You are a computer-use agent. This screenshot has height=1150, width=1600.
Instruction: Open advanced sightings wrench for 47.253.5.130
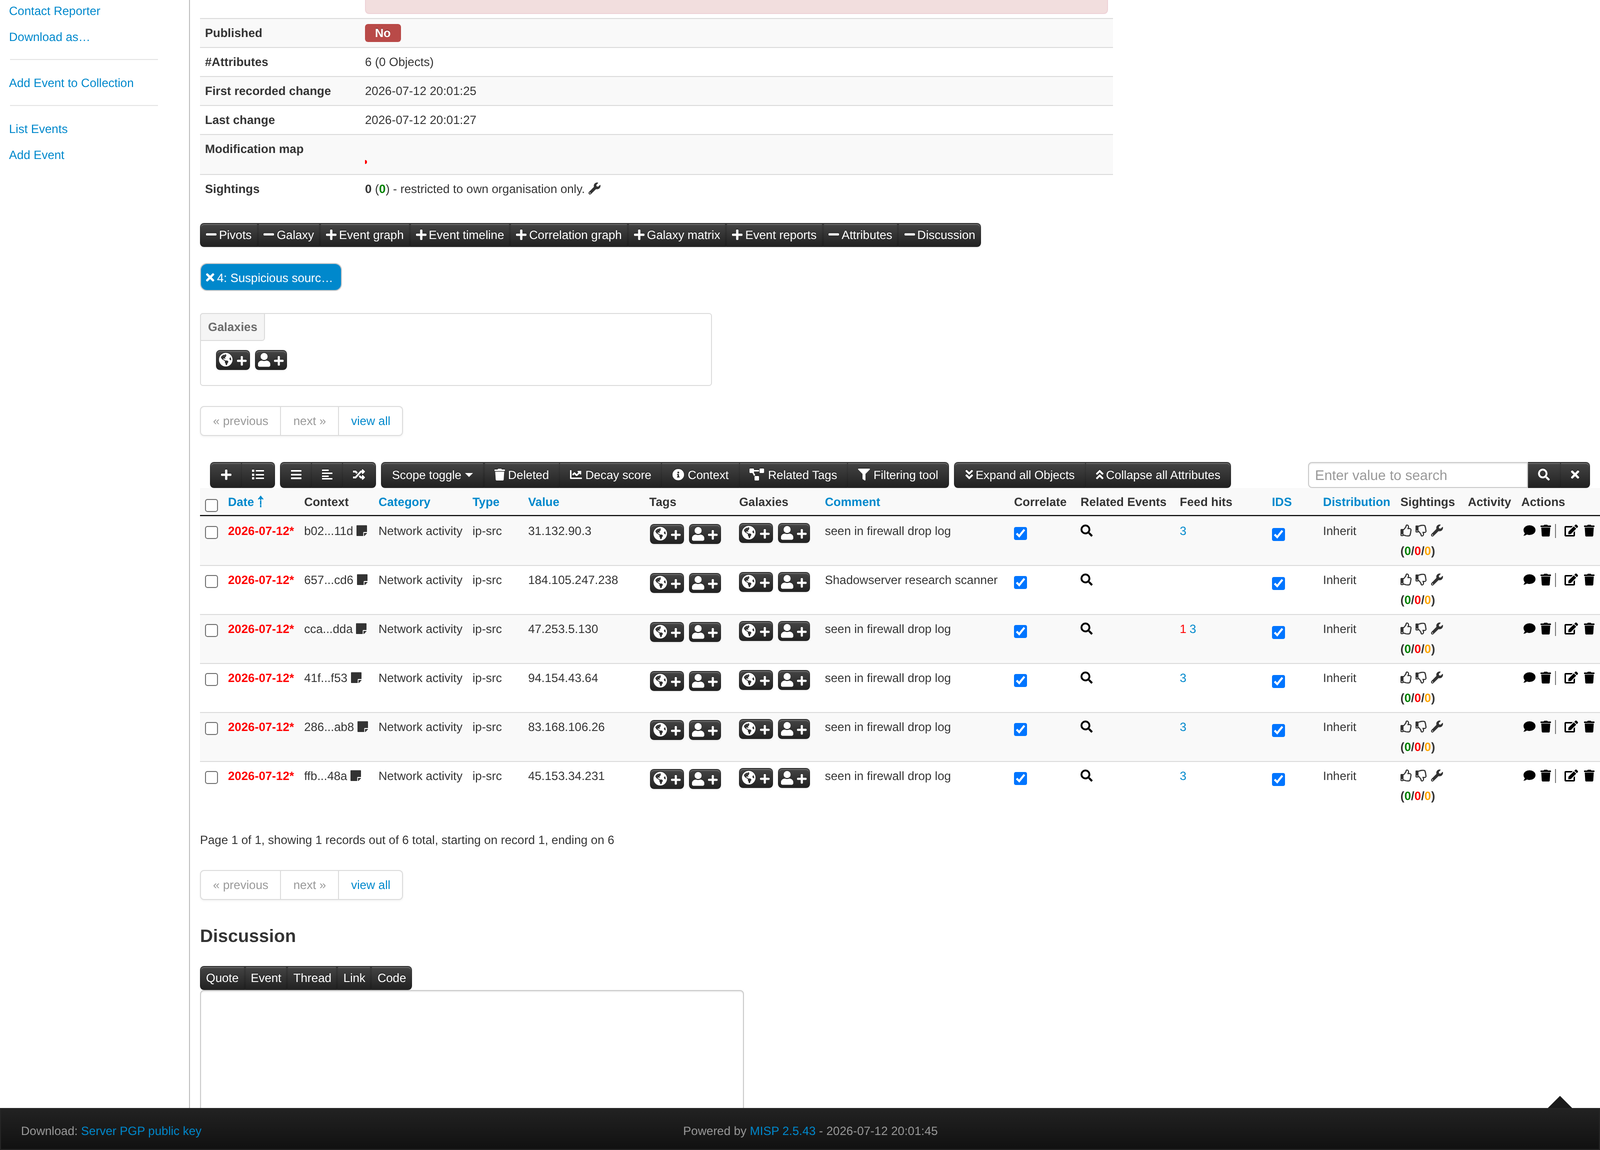pos(1437,629)
